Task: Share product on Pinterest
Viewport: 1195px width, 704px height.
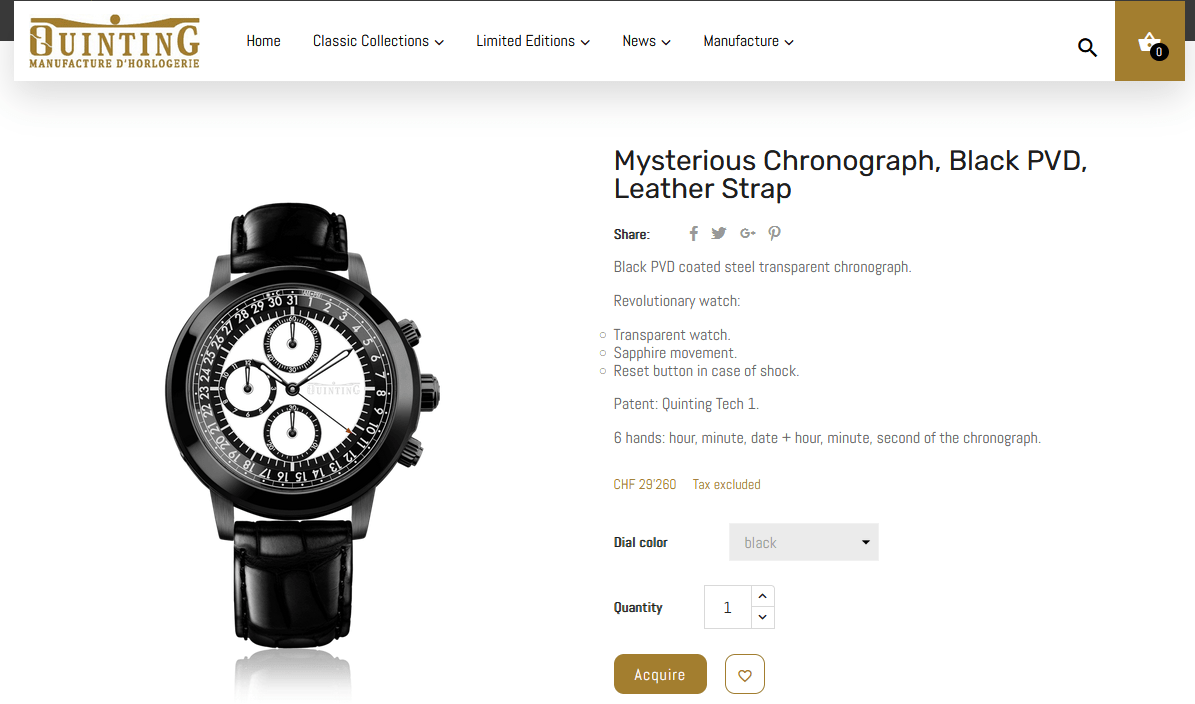Action: point(774,234)
